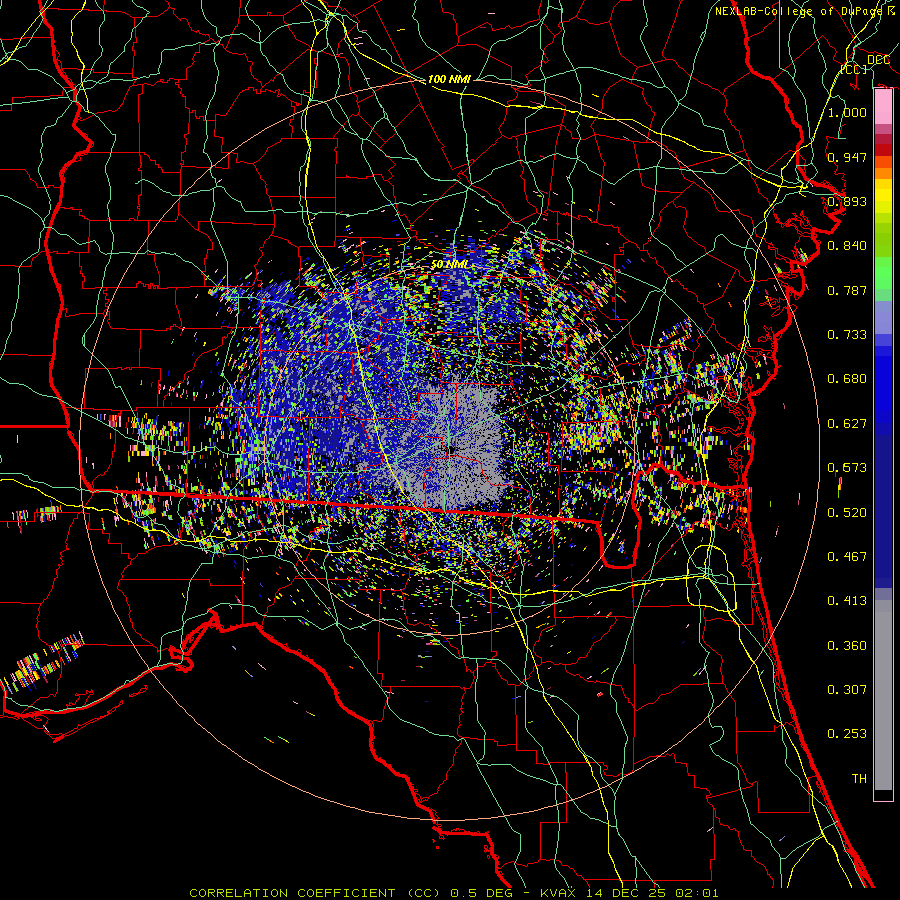The image size is (900, 900).
Task: Click the CORRELATION COEFFICIENT (CC) caption text
Action: (315, 893)
